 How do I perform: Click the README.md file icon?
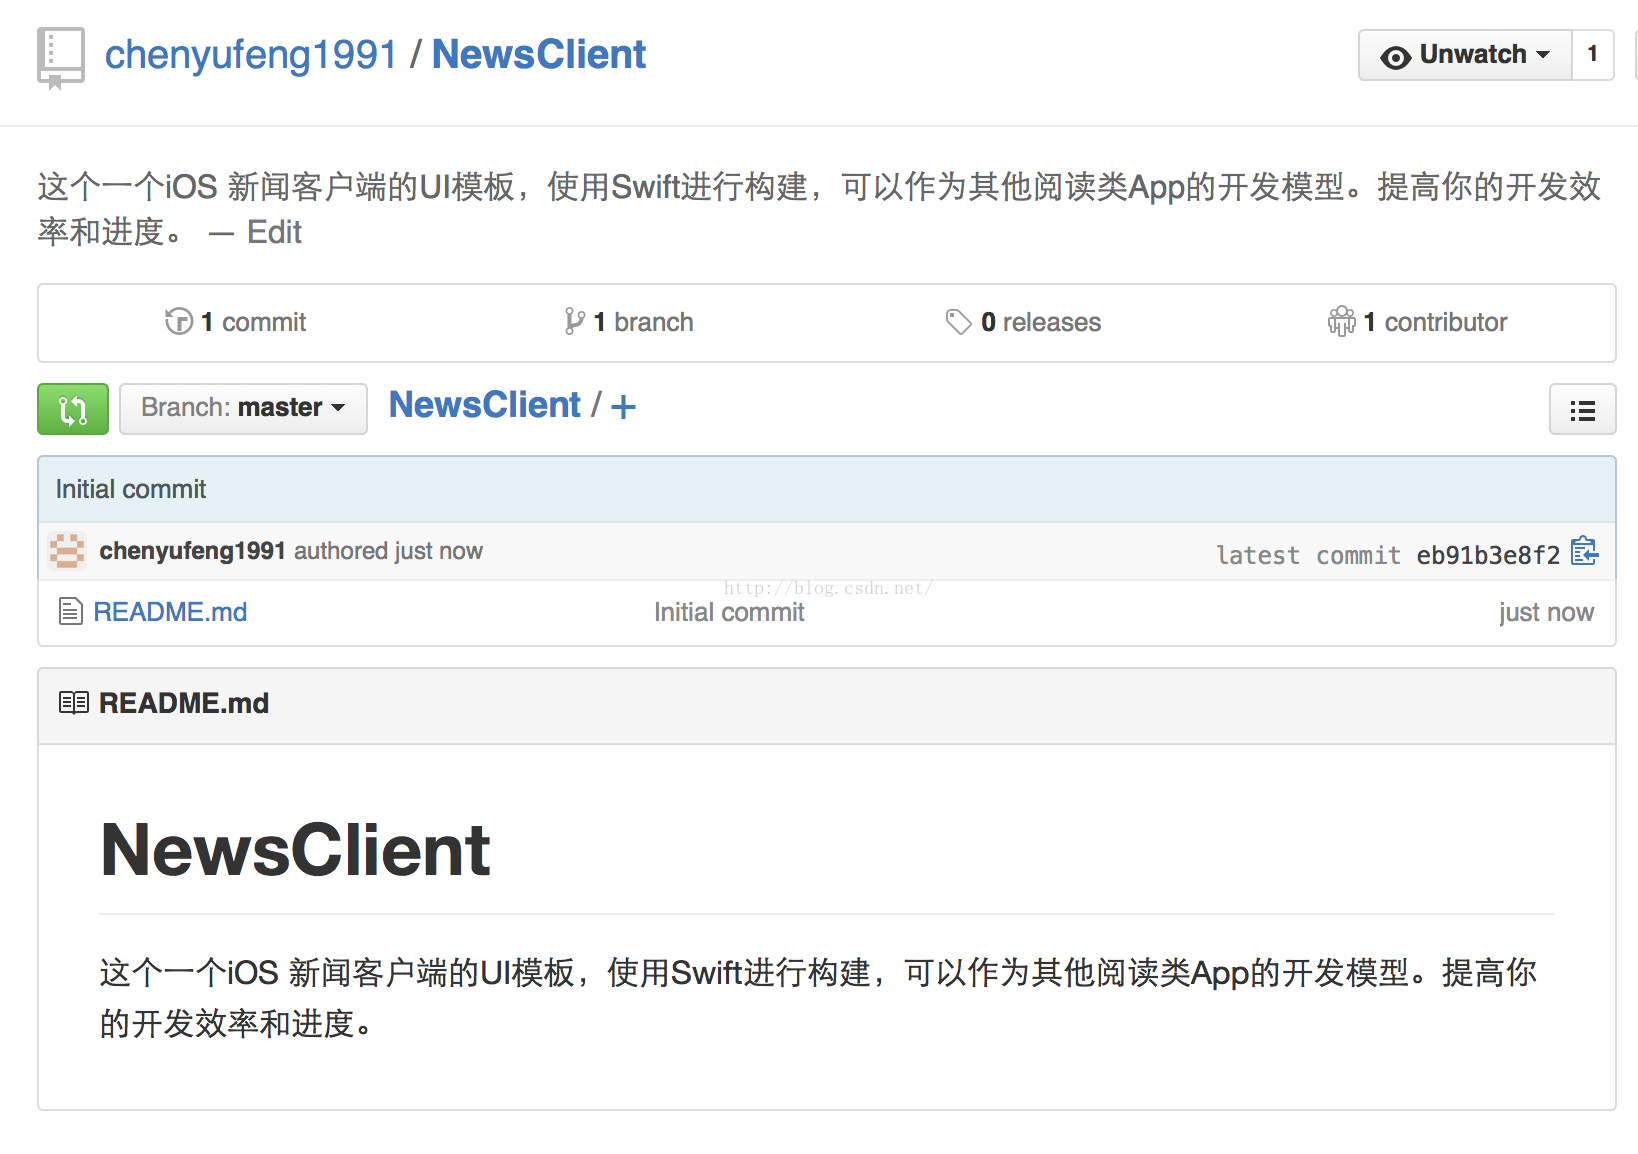click(x=71, y=611)
